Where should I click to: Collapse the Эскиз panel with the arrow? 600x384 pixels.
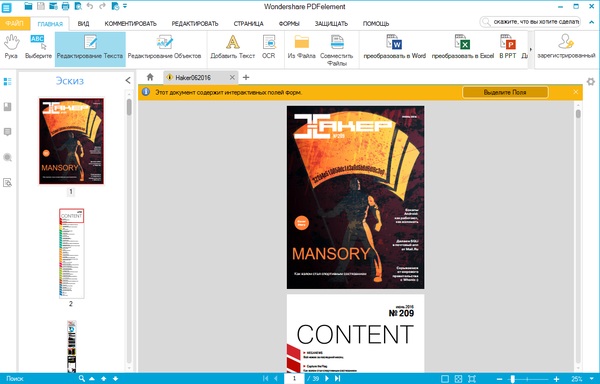click(x=128, y=80)
